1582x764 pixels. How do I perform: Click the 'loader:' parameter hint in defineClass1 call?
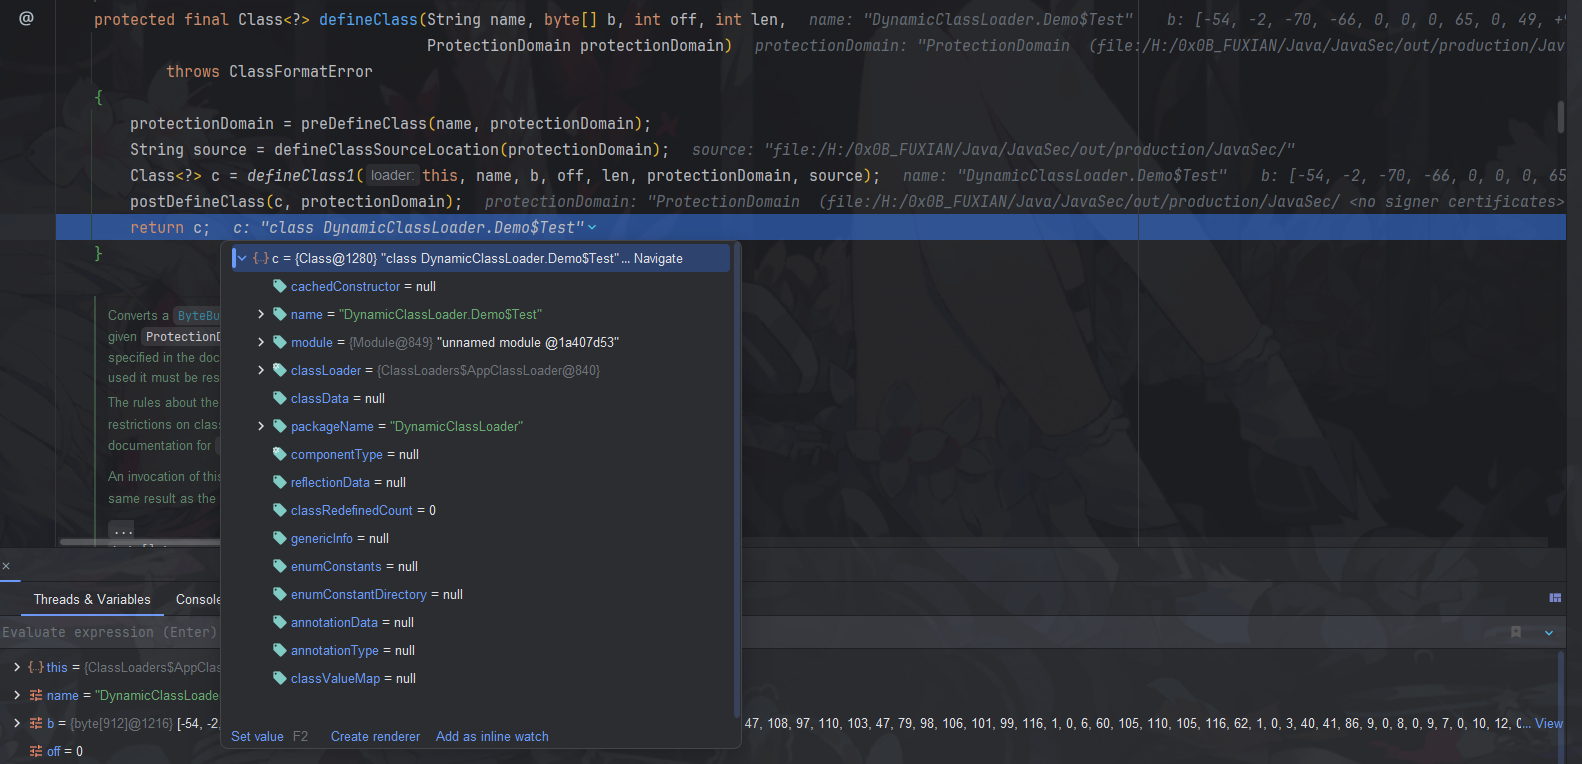[391, 175]
